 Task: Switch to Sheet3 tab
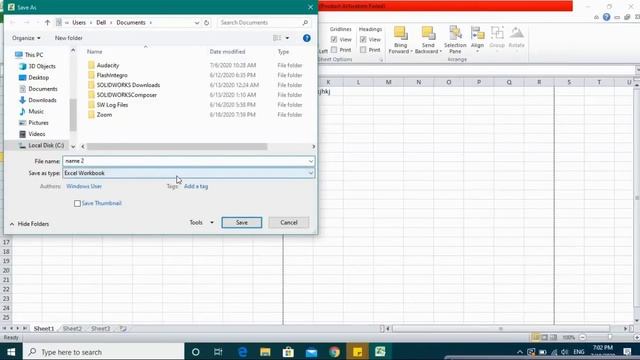[x=100, y=329]
